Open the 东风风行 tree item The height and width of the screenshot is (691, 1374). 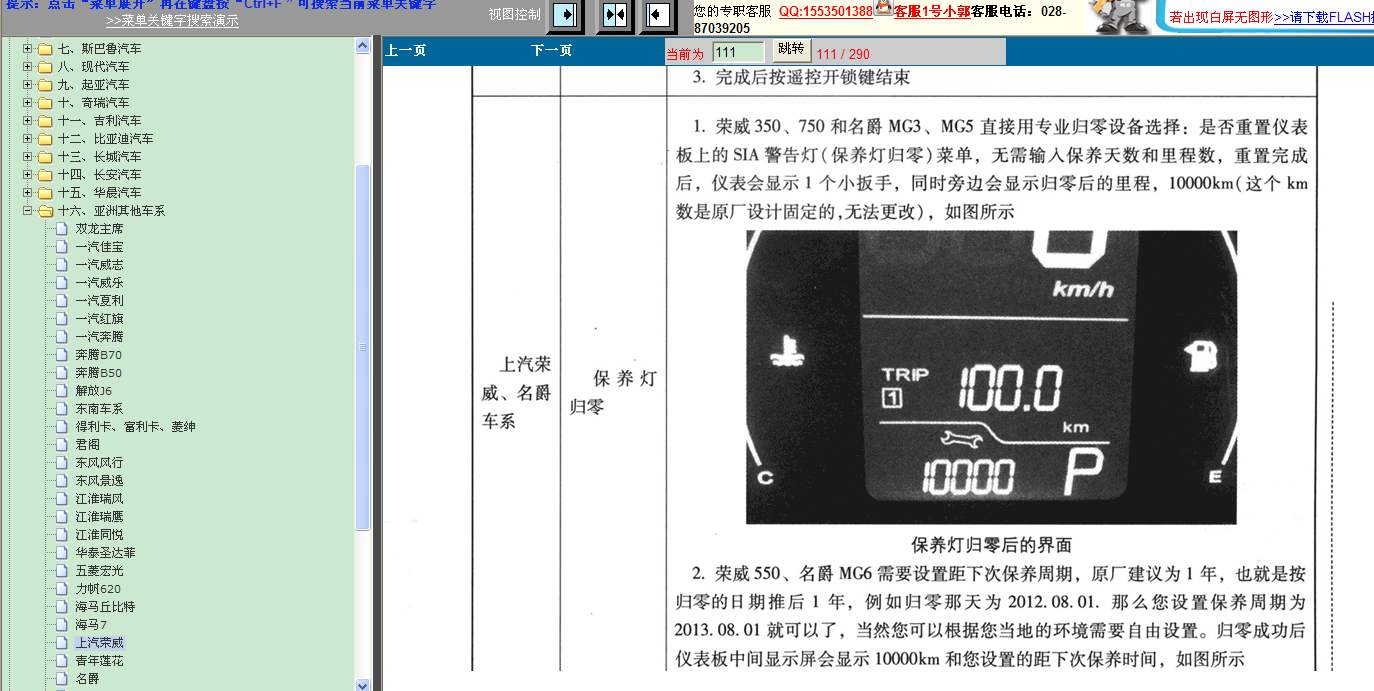100,463
